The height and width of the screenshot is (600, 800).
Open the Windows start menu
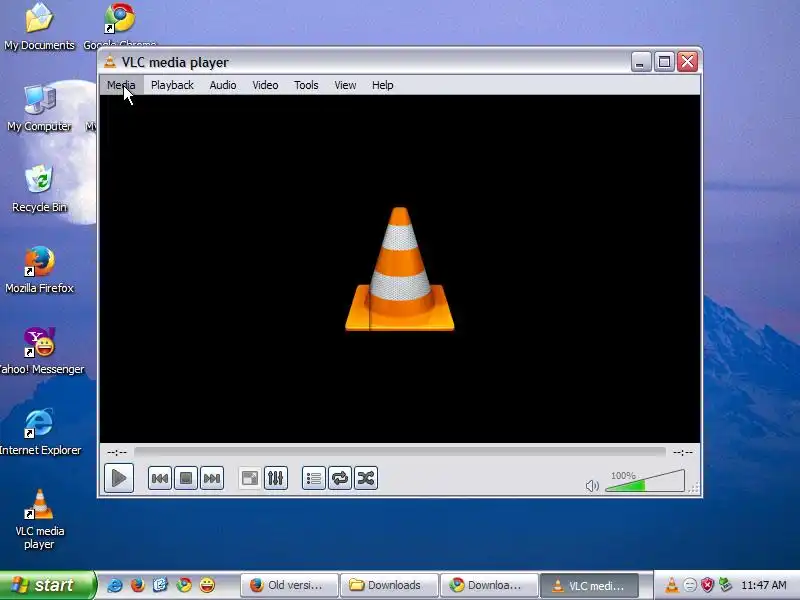click(47, 585)
